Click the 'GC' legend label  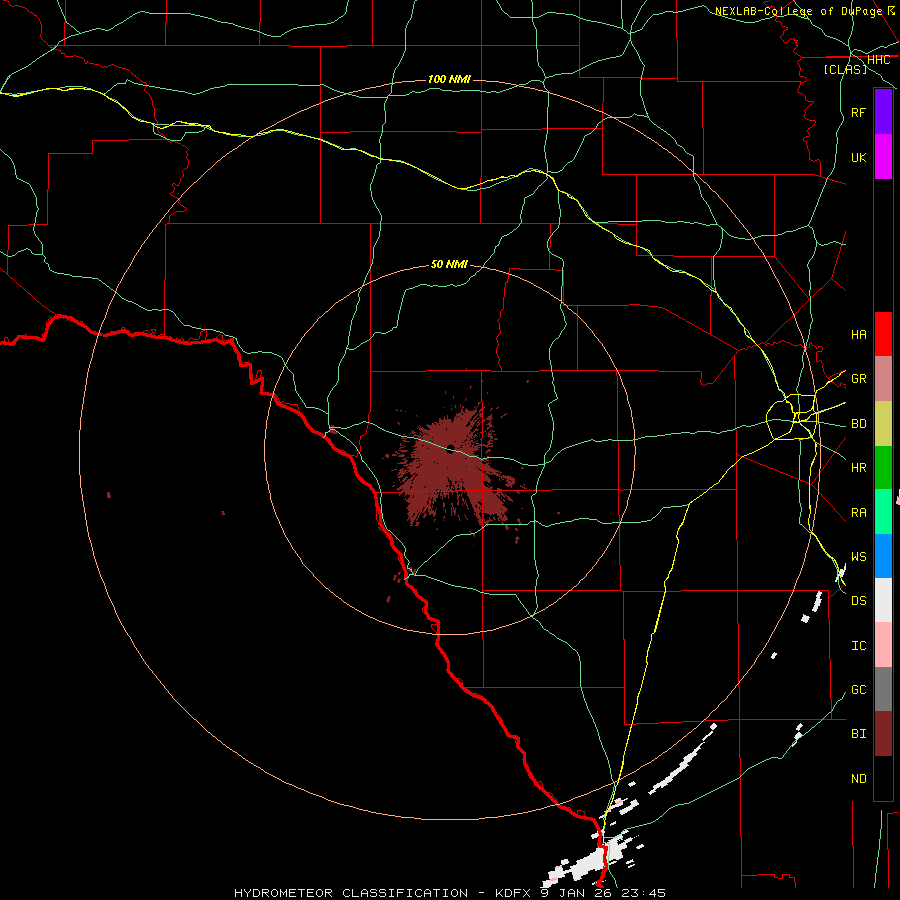(x=858, y=689)
